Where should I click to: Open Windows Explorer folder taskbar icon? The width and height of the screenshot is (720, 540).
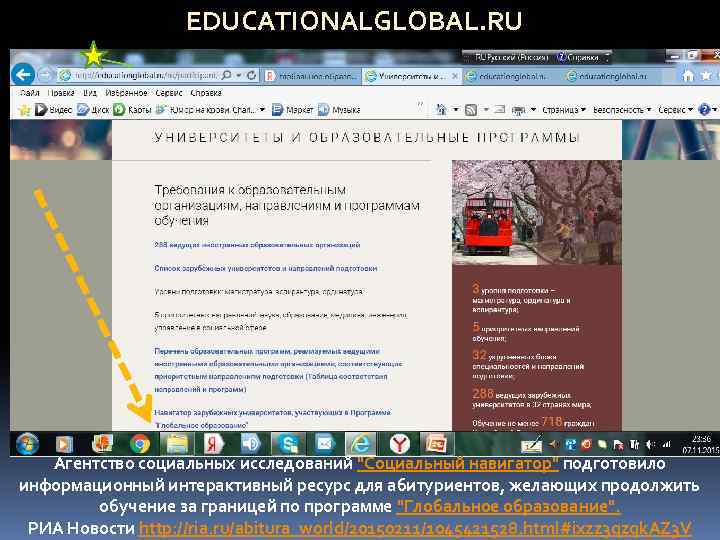(x=177, y=444)
